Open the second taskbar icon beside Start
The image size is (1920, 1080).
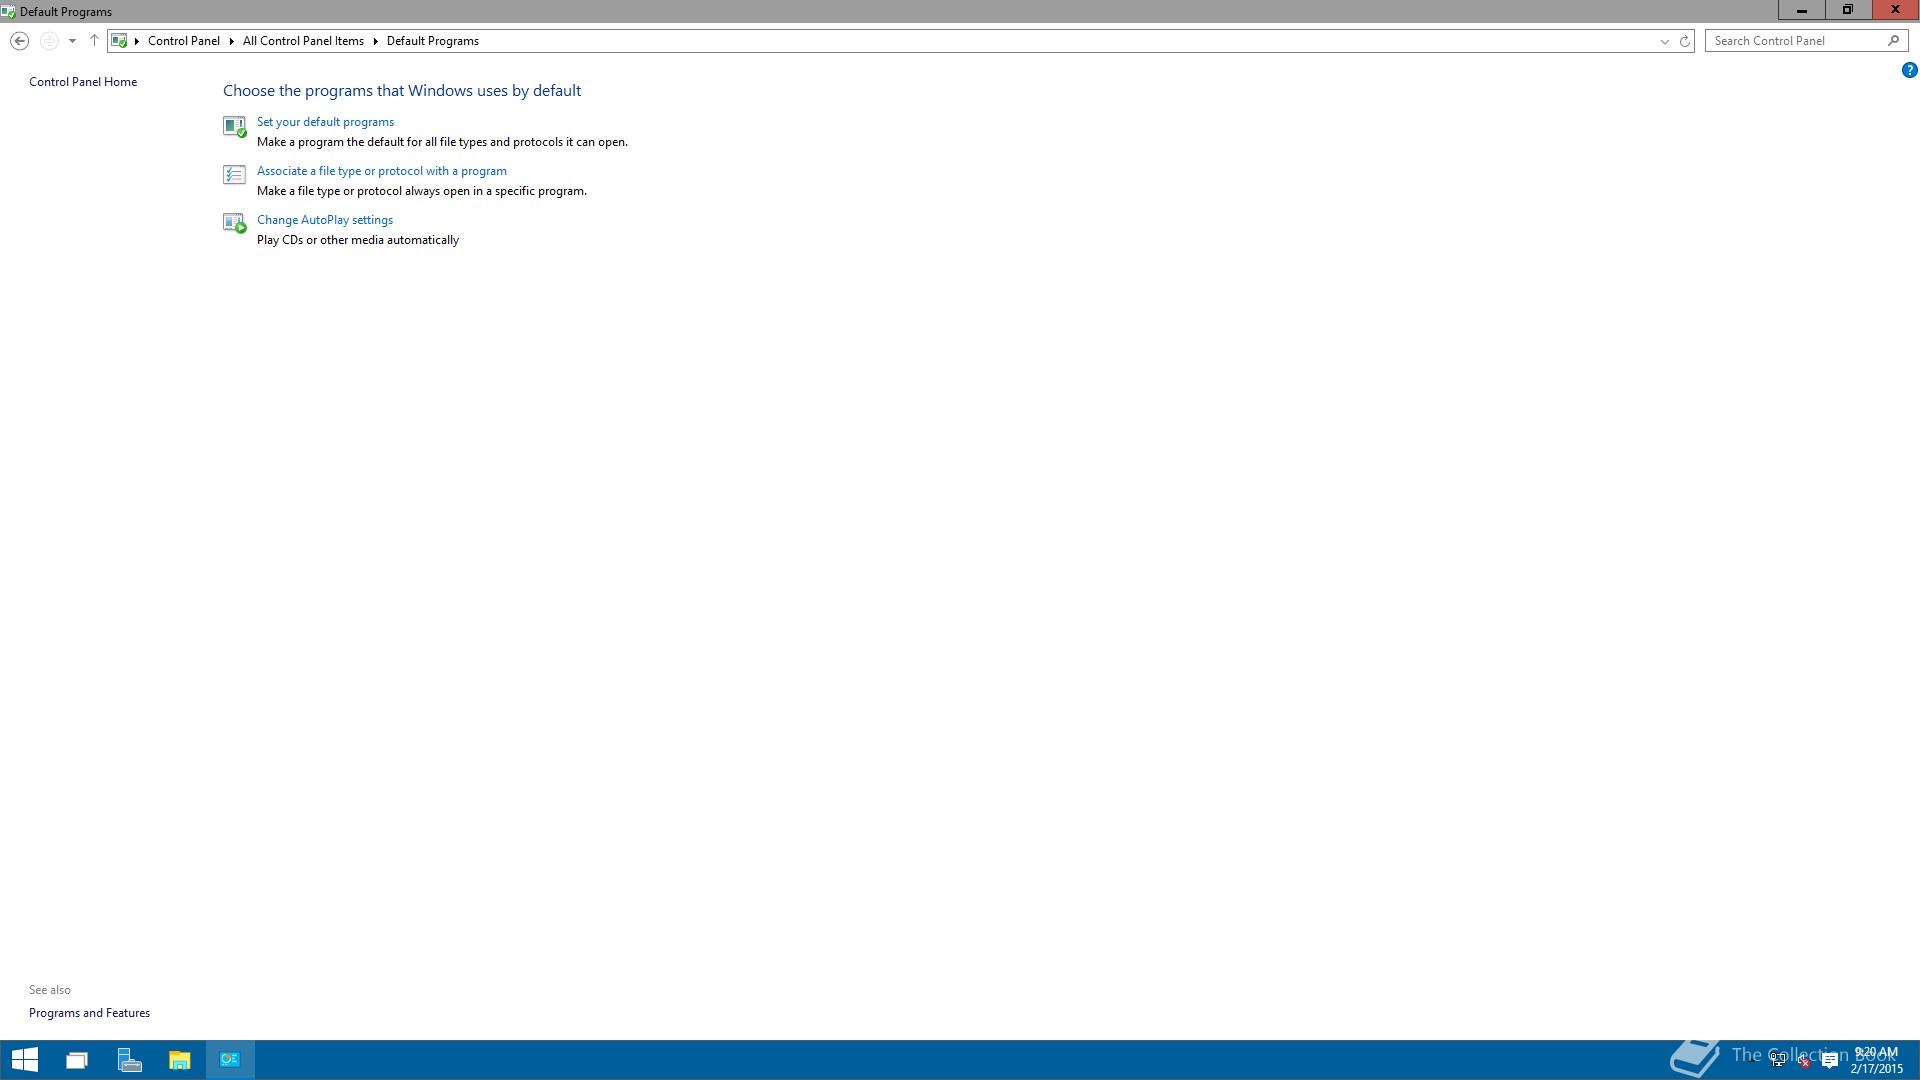pyautogui.click(x=77, y=1060)
